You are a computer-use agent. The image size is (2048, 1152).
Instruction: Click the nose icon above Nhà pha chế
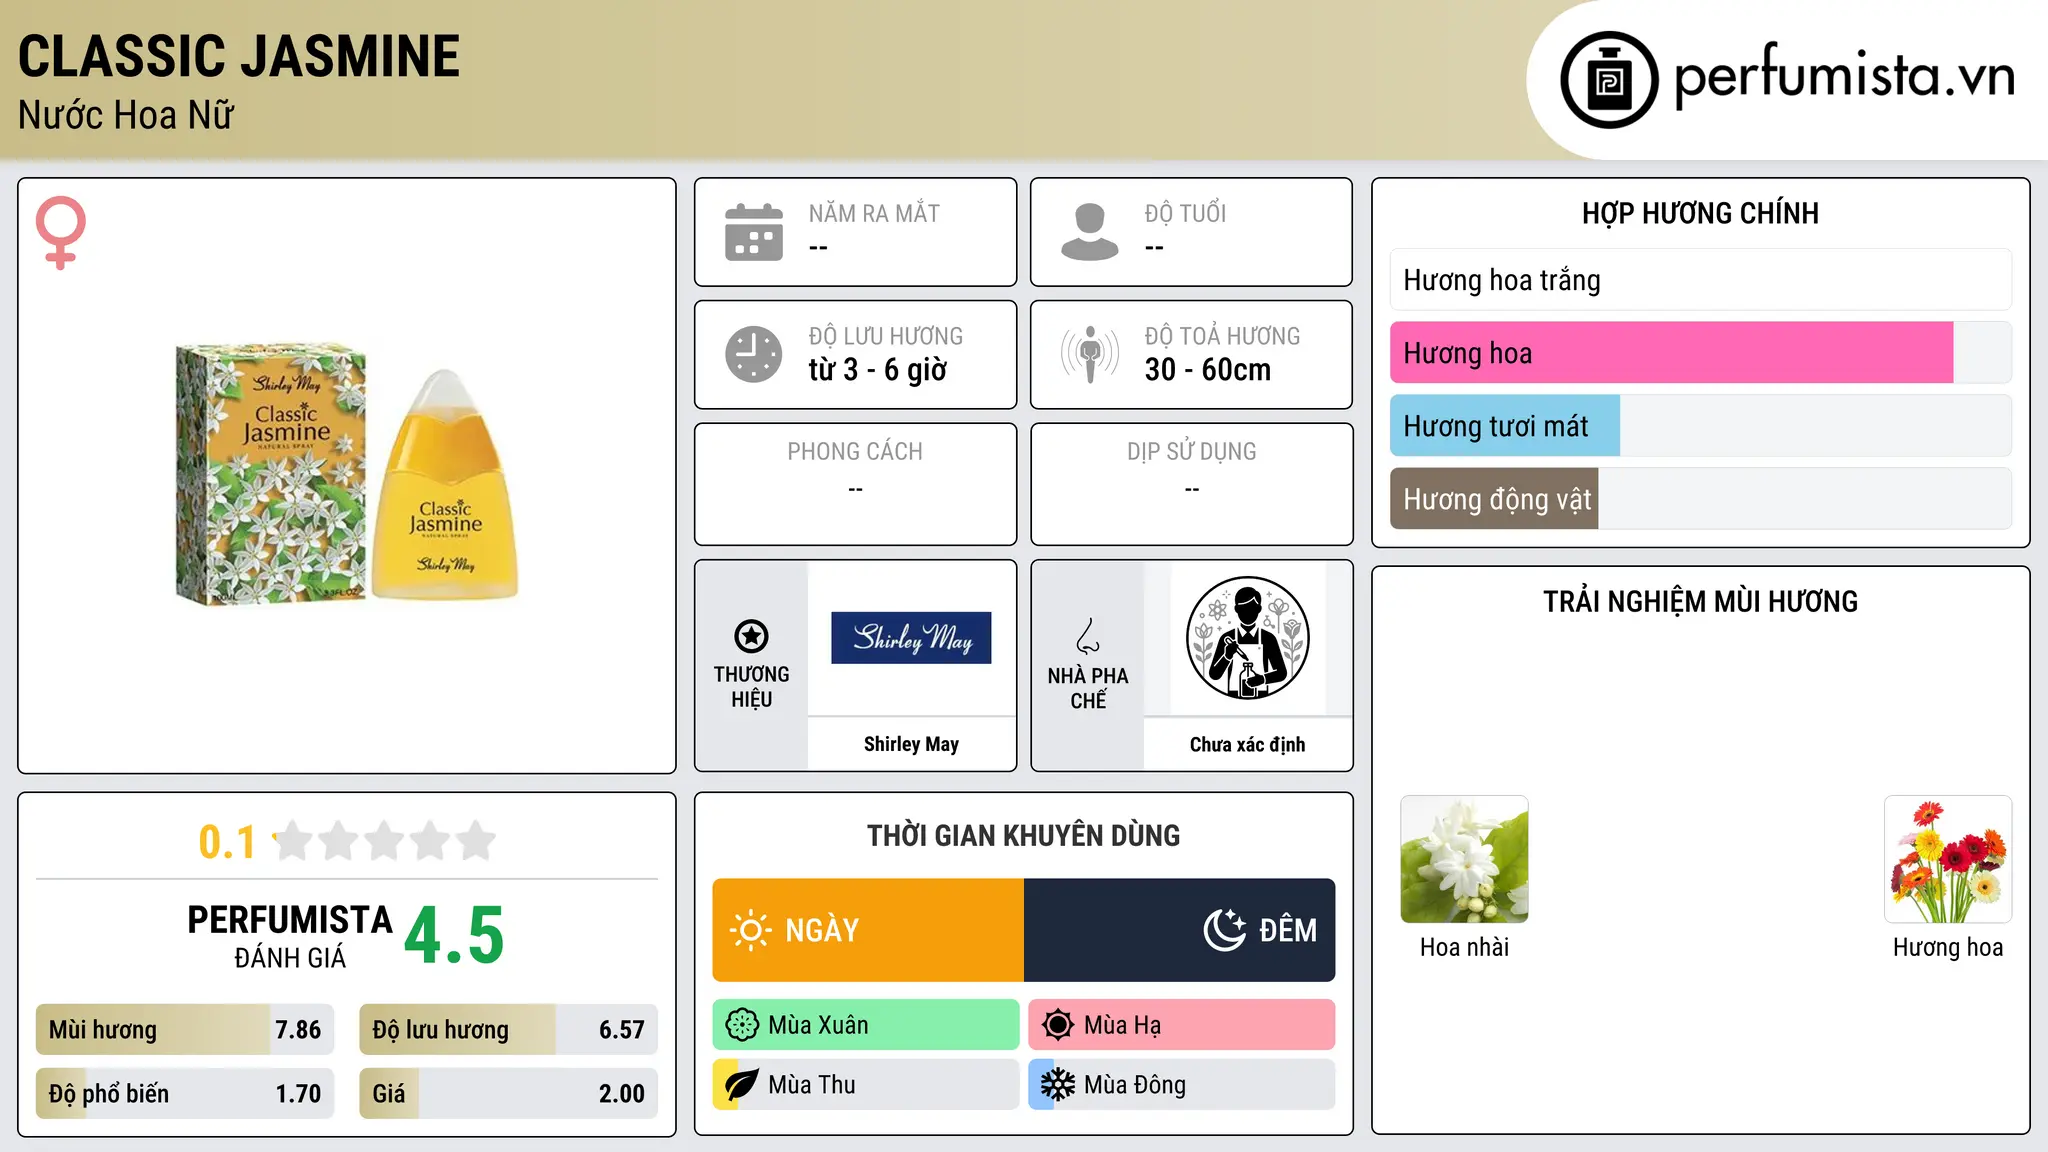click(1088, 636)
